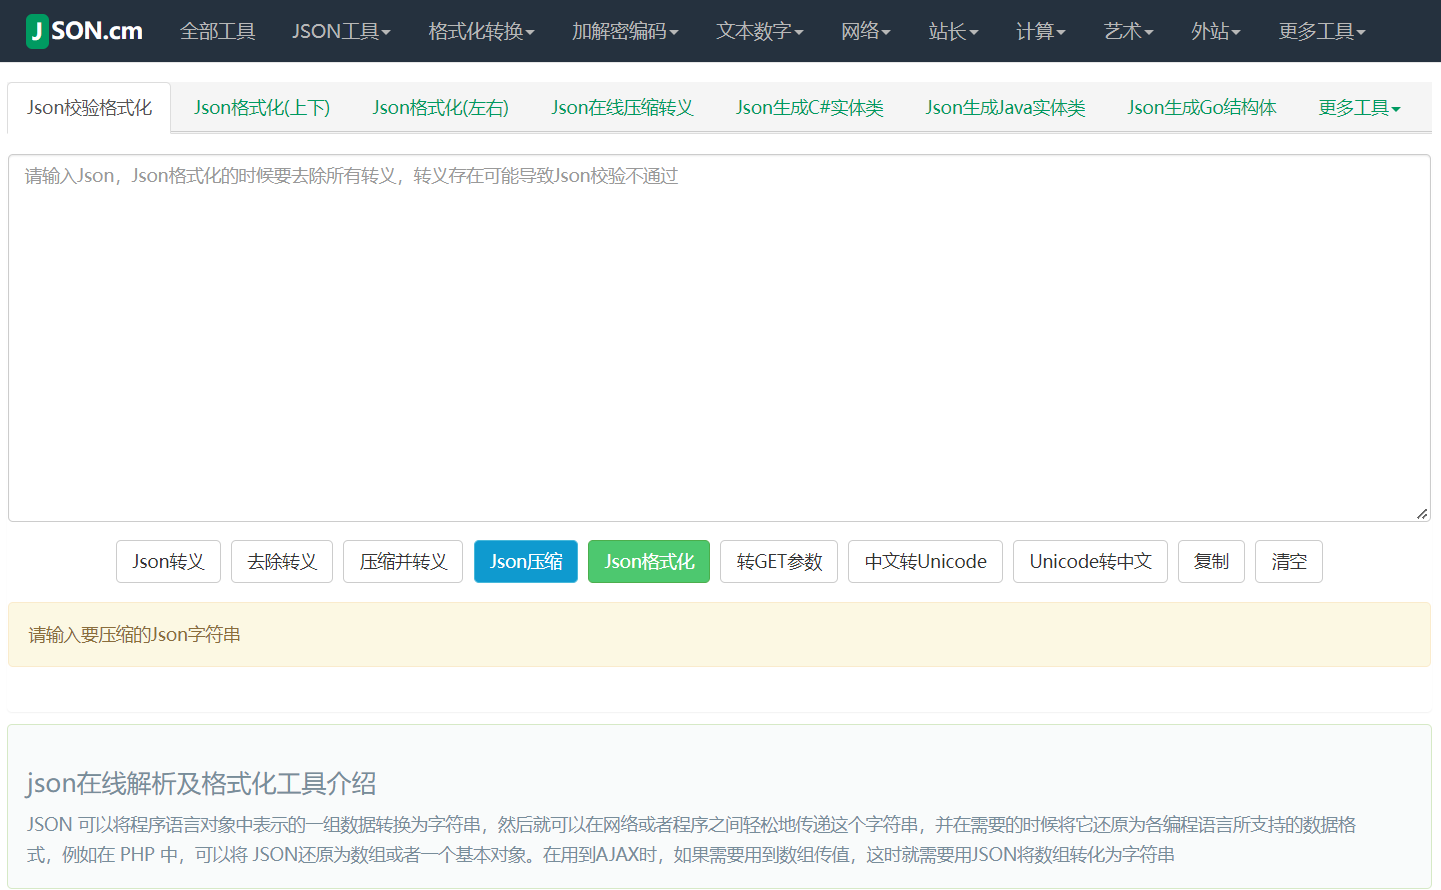Image resolution: width=1441 pixels, height=890 pixels.
Task: Expand the 格式化转换 dropdown menu
Action: [x=481, y=31]
